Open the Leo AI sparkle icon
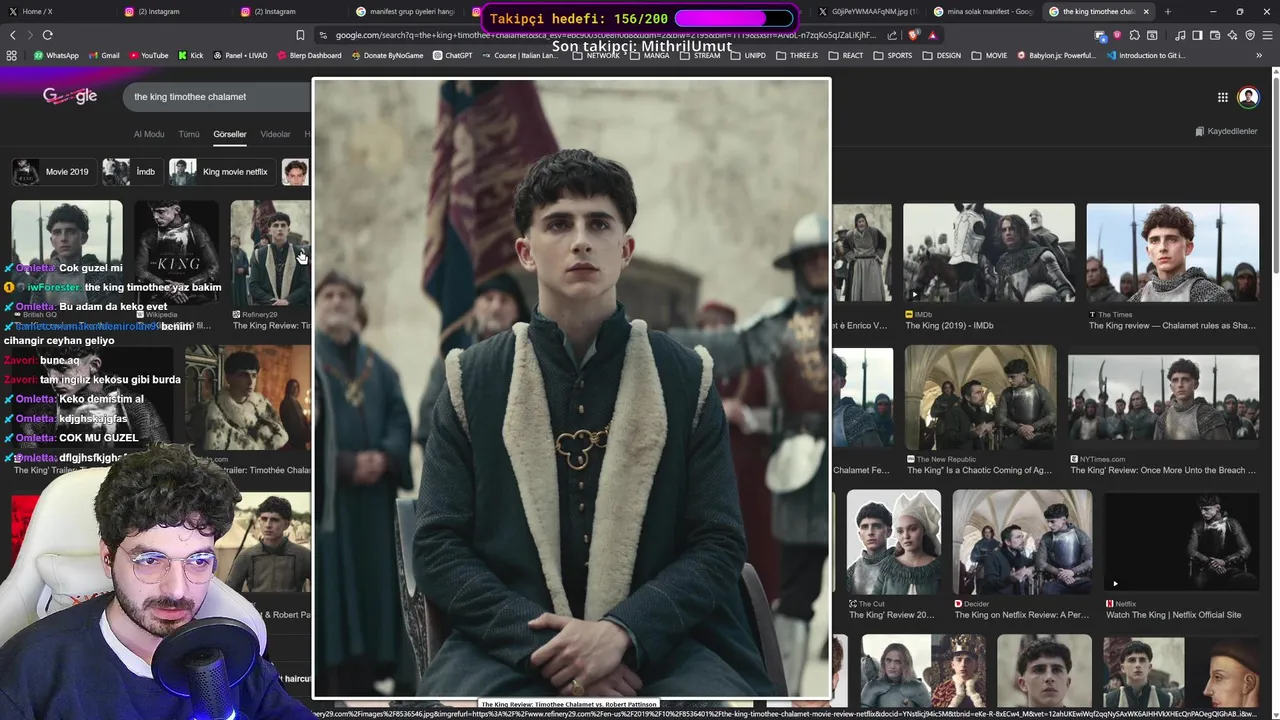This screenshot has width=1280, height=720. pos(1232,35)
